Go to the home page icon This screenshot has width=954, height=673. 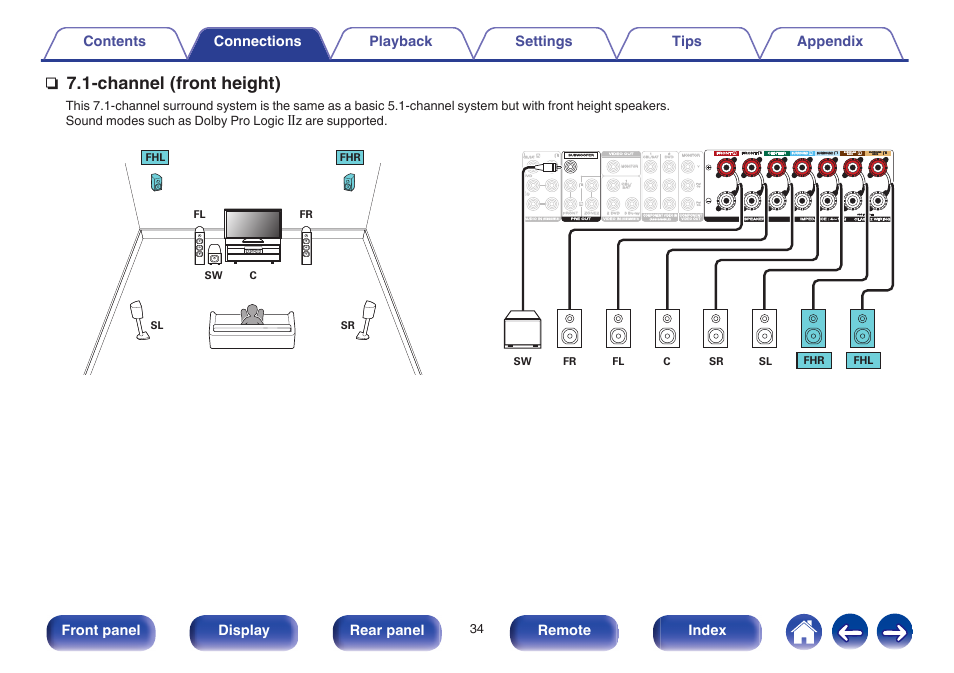point(804,632)
